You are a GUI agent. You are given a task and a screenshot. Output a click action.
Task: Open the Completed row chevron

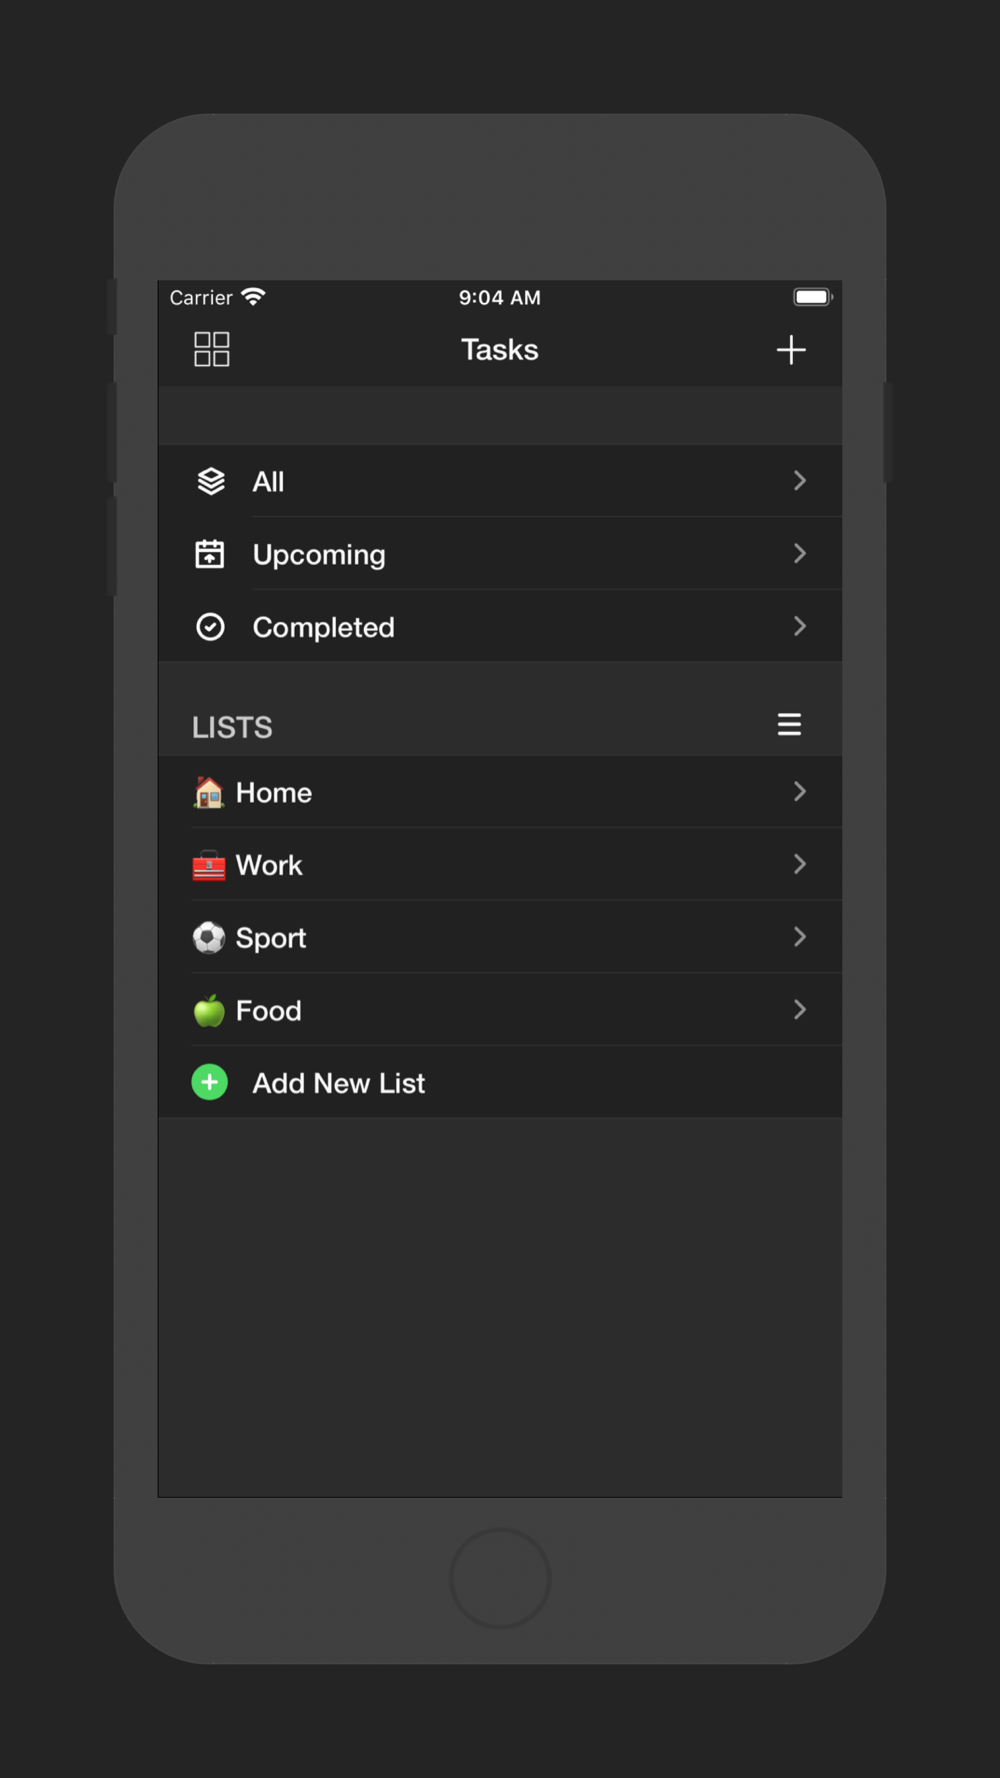[800, 627]
